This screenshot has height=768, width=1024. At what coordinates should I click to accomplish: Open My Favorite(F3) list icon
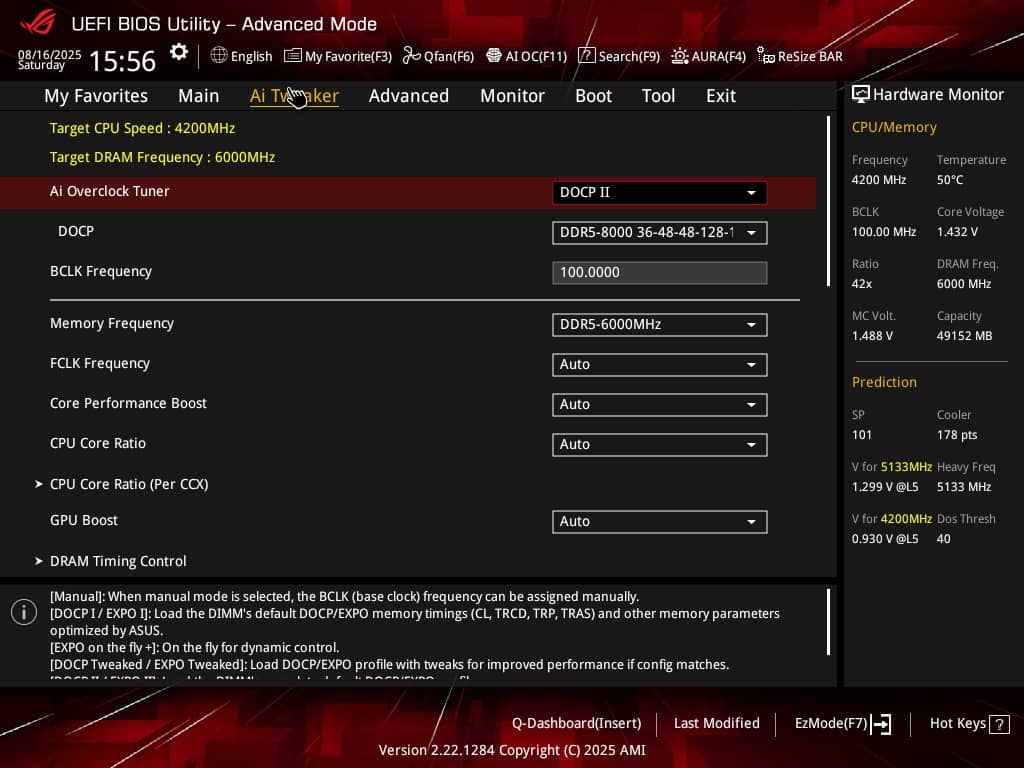click(x=293, y=56)
